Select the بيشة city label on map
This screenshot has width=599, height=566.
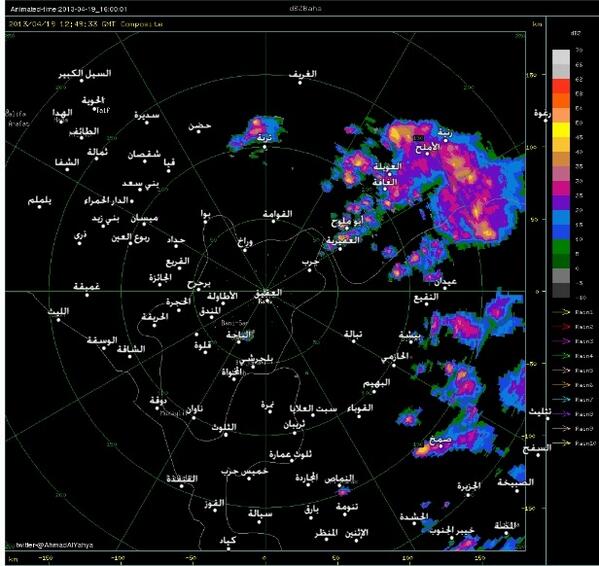pyautogui.click(x=410, y=335)
